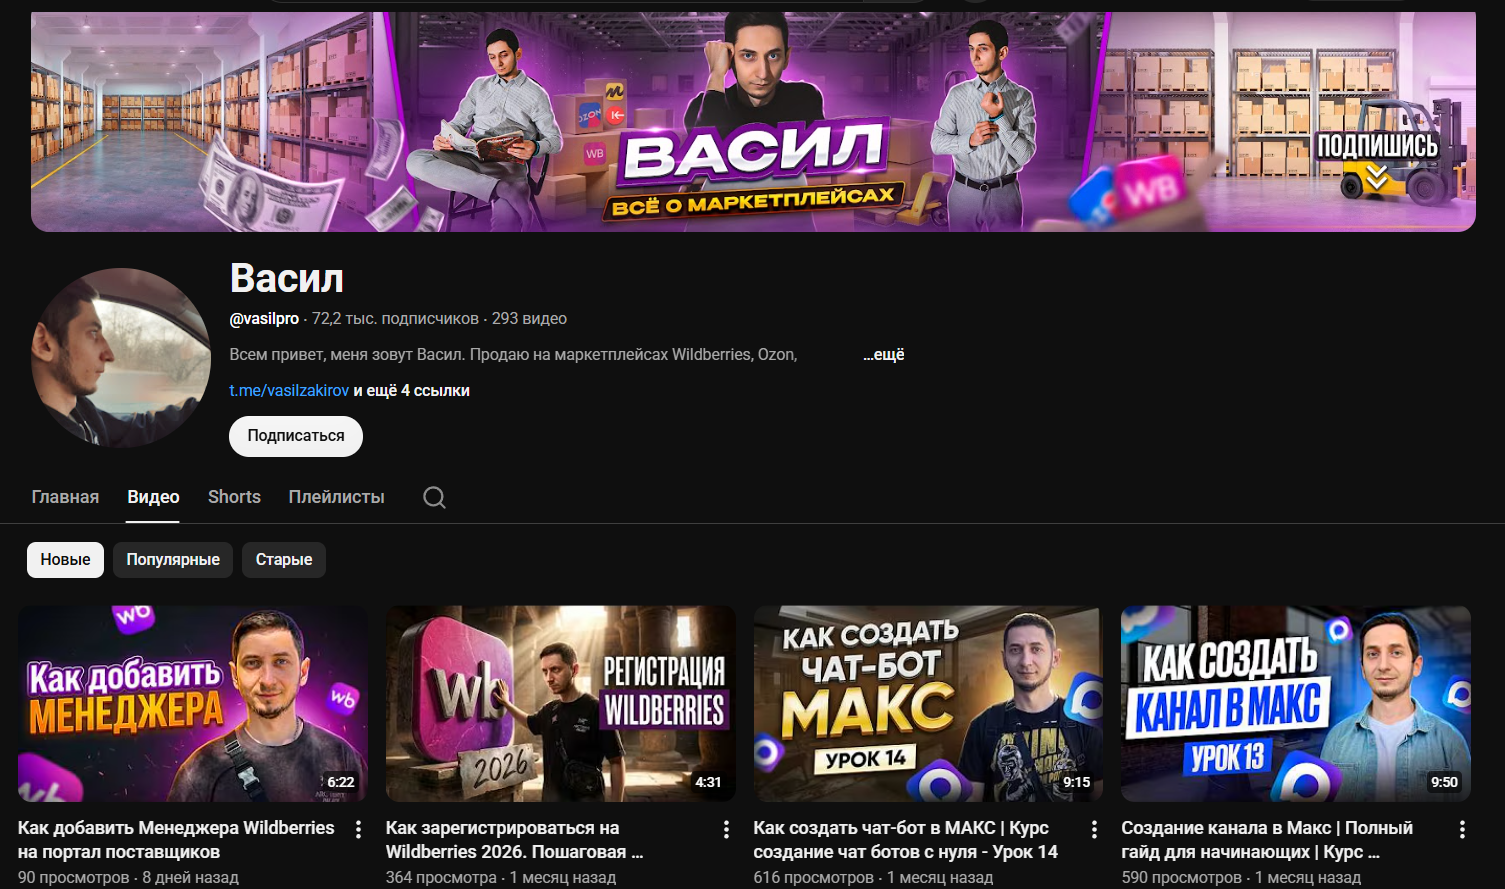Open options menu for чат-бот в МАКС video
Viewport: 1505px width, 889px height.
click(x=1094, y=829)
